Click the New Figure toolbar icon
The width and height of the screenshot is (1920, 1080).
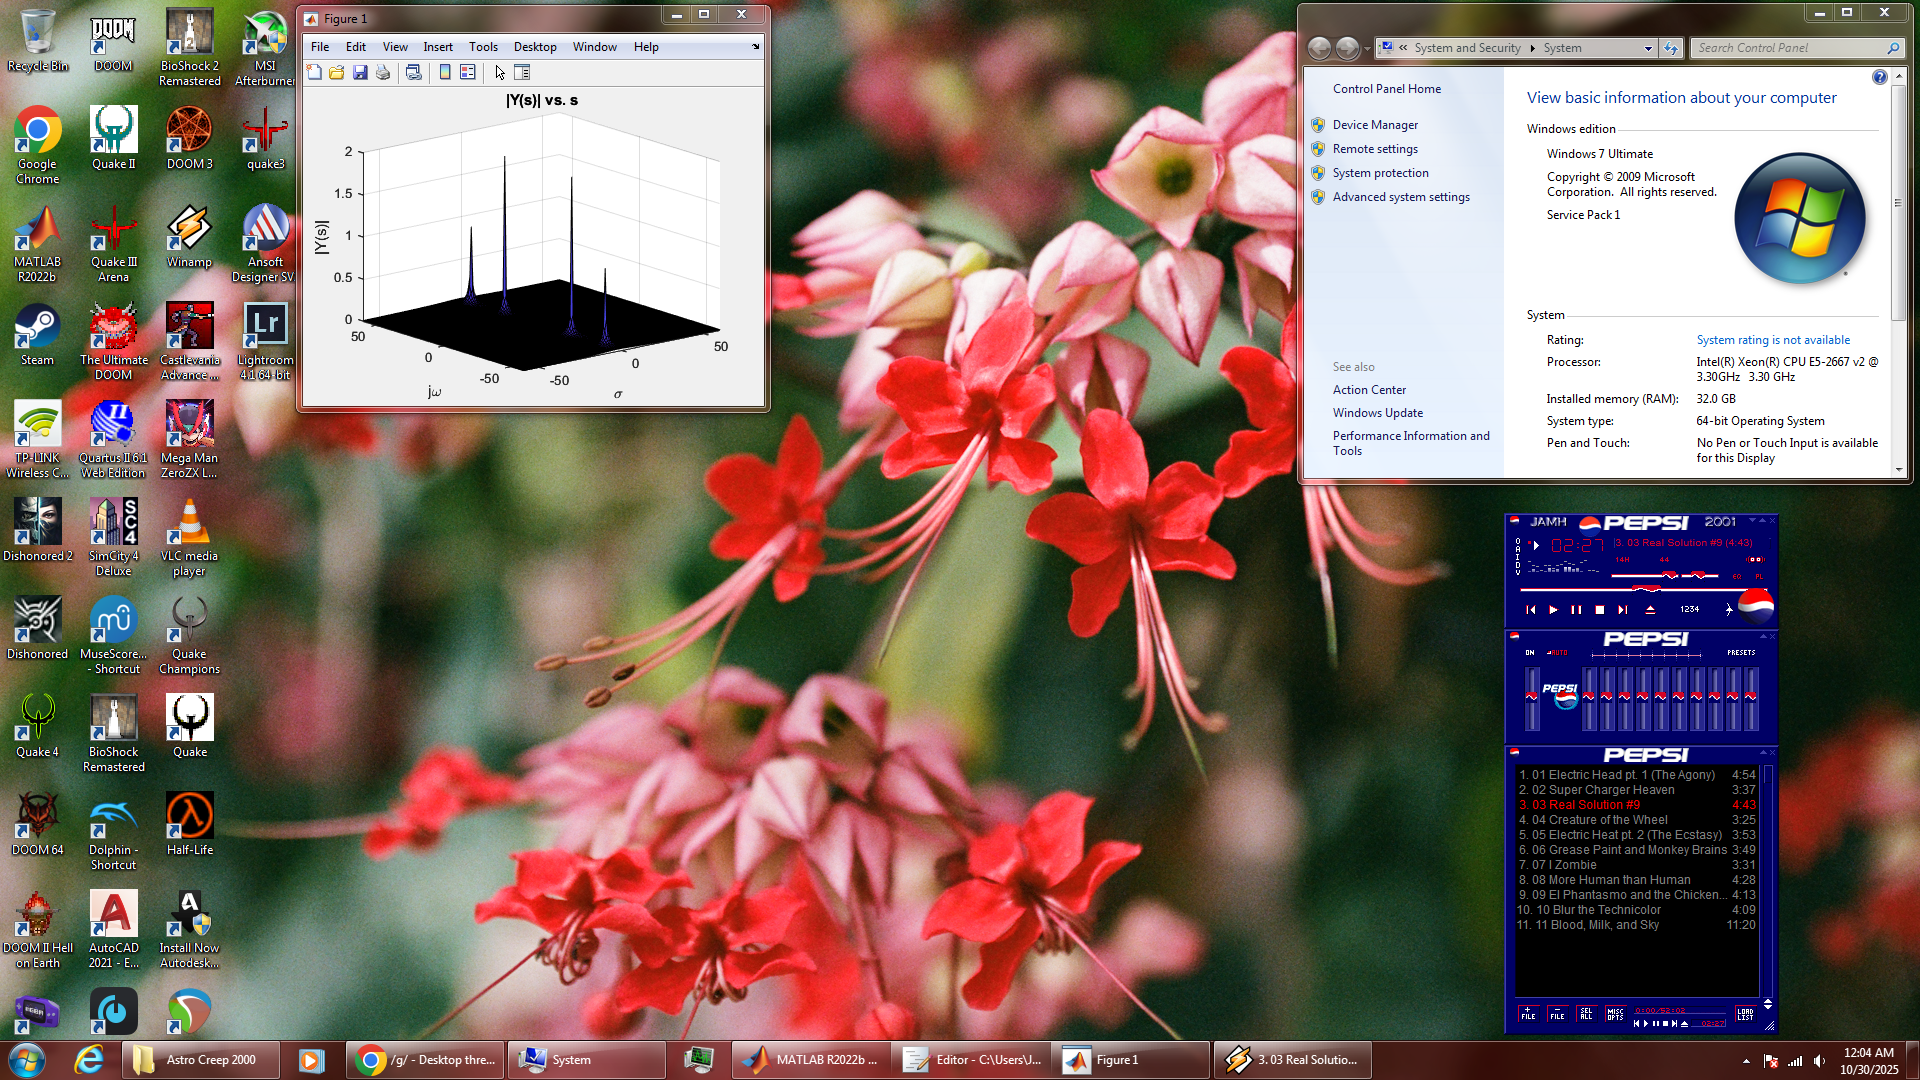(314, 72)
